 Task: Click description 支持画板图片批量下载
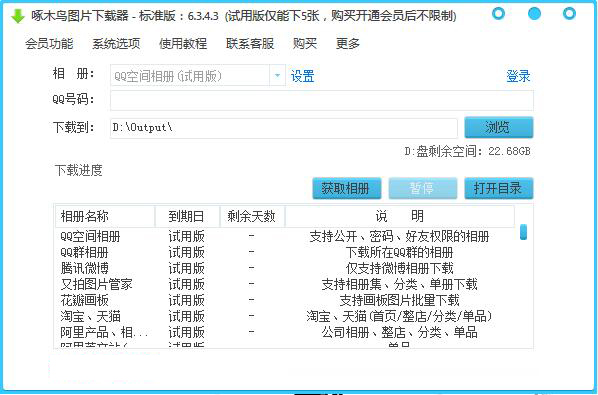coord(399,301)
